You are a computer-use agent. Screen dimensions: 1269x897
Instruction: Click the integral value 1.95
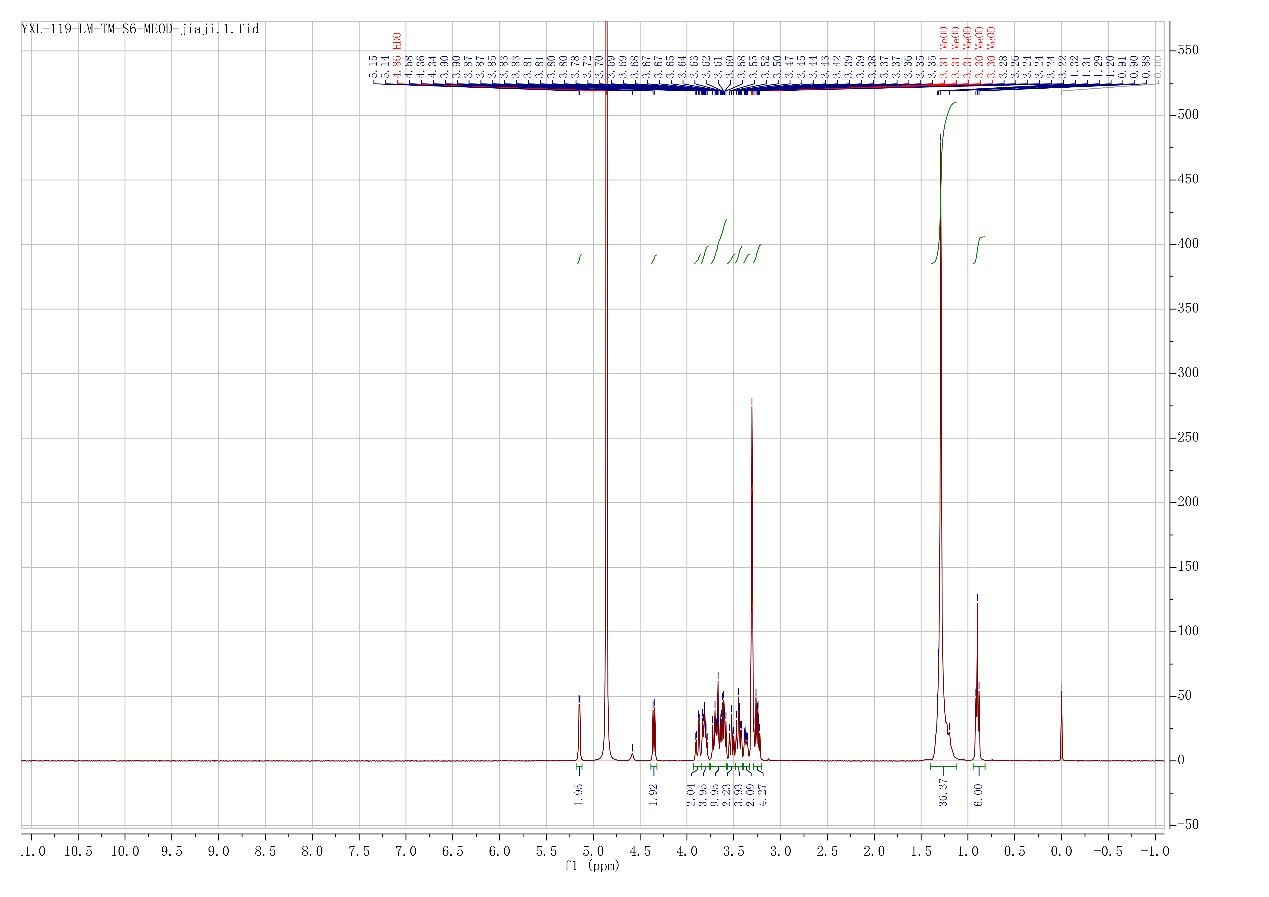(x=579, y=794)
